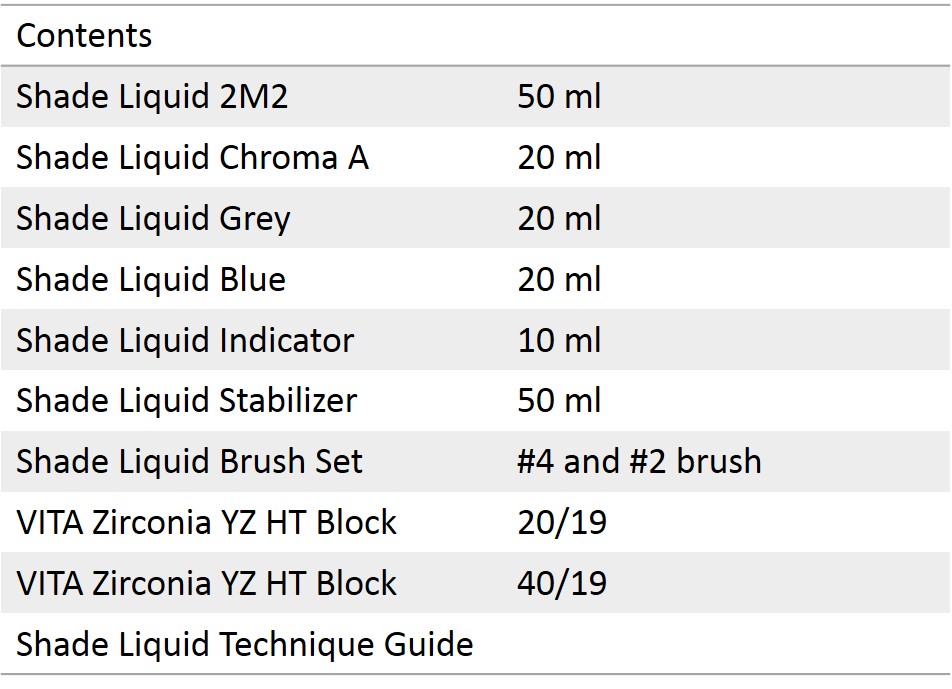
Task: Select the Shade Liquid Blue label
Action: click(x=151, y=279)
